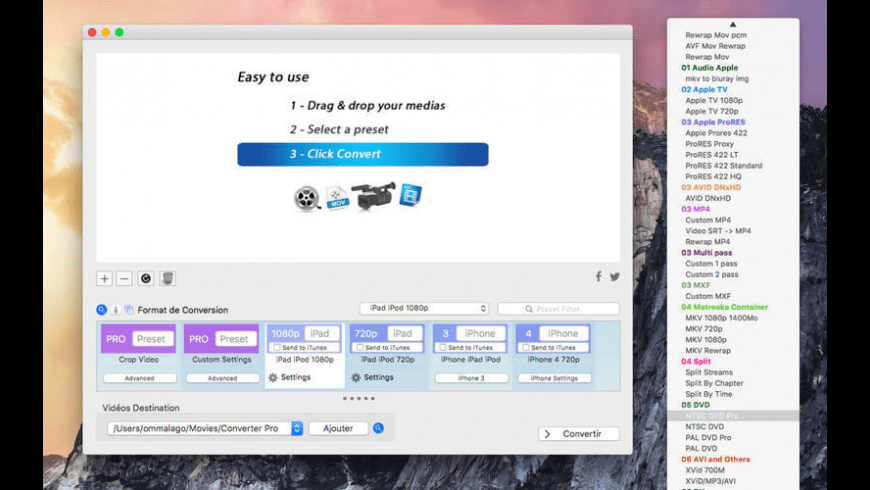Click the MOV file icon
The image size is (870, 490).
(x=337, y=198)
